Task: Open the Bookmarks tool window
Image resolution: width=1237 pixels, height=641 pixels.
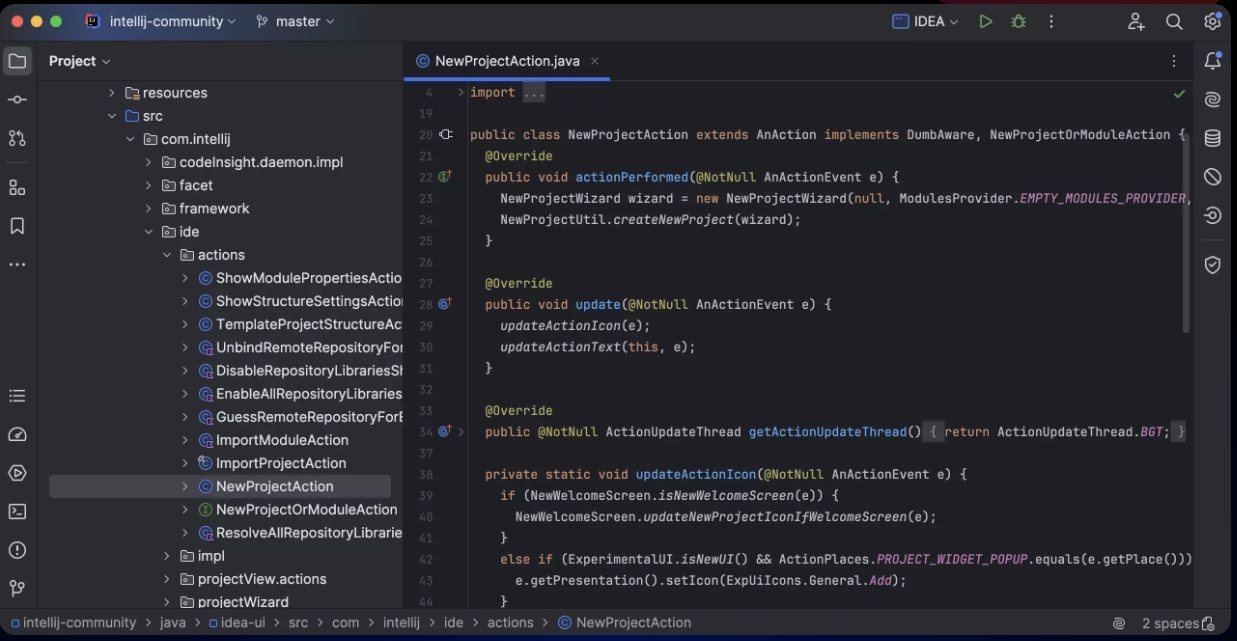Action: (x=17, y=226)
